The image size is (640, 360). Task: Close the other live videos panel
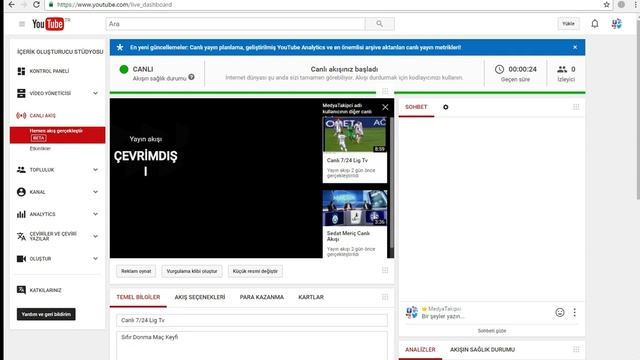click(x=385, y=107)
